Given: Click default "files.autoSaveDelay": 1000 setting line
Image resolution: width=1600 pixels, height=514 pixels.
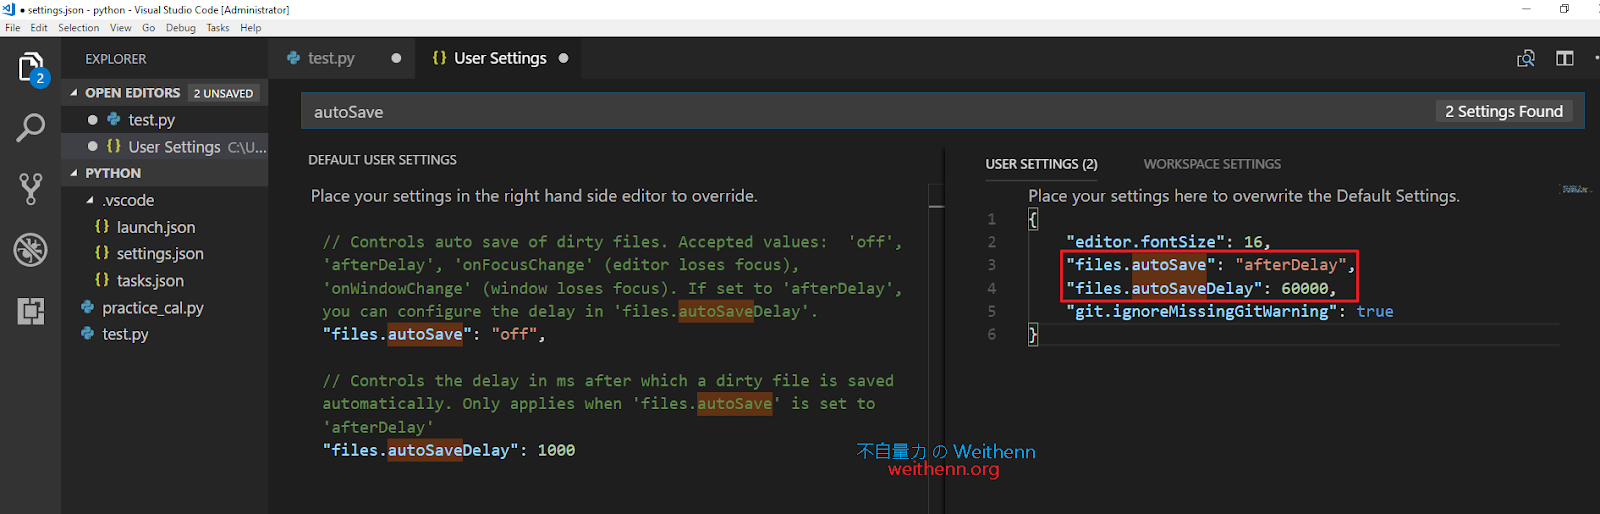Looking at the screenshot, I should (449, 450).
